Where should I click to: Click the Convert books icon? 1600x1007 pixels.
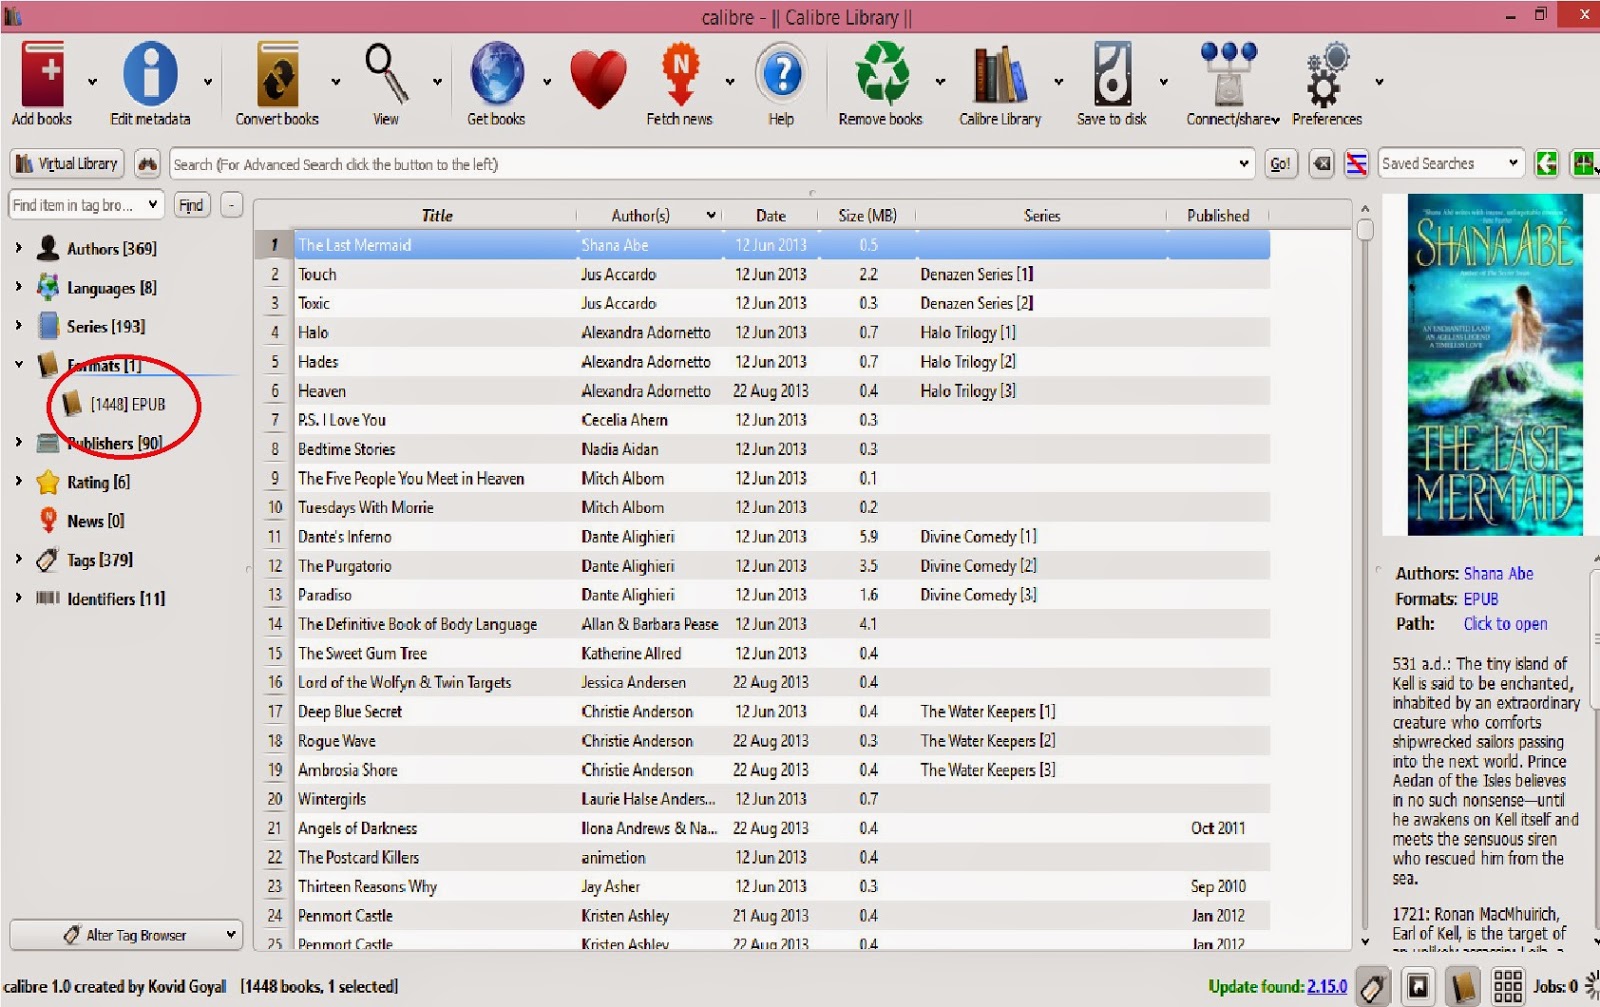coord(277,74)
